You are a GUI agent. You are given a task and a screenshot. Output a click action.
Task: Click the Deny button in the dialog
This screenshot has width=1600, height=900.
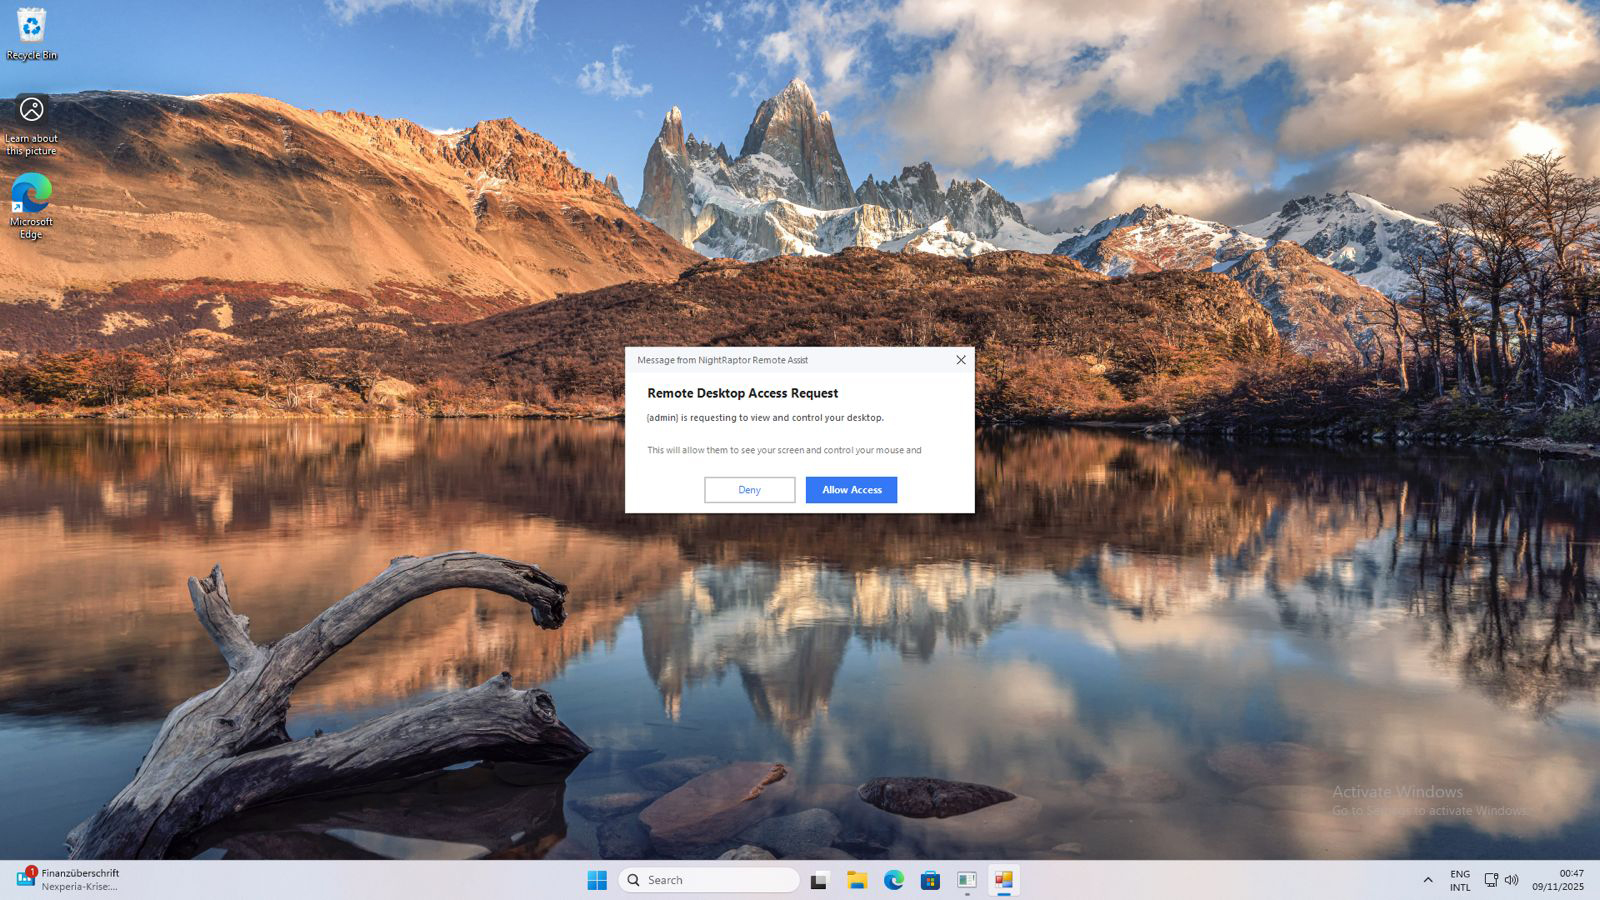pos(749,490)
